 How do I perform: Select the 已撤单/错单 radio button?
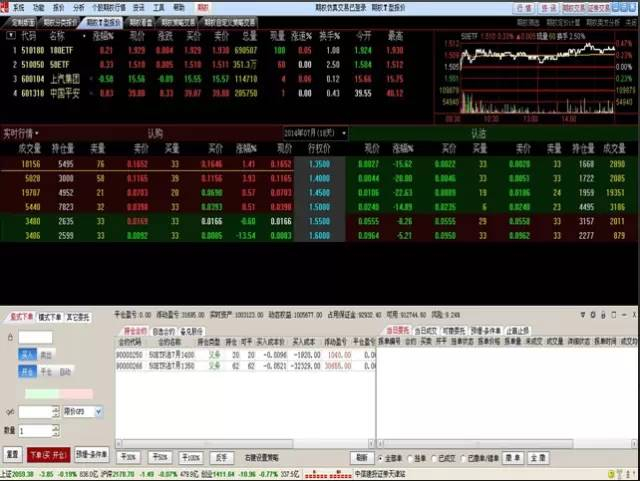click(x=464, y=459)
